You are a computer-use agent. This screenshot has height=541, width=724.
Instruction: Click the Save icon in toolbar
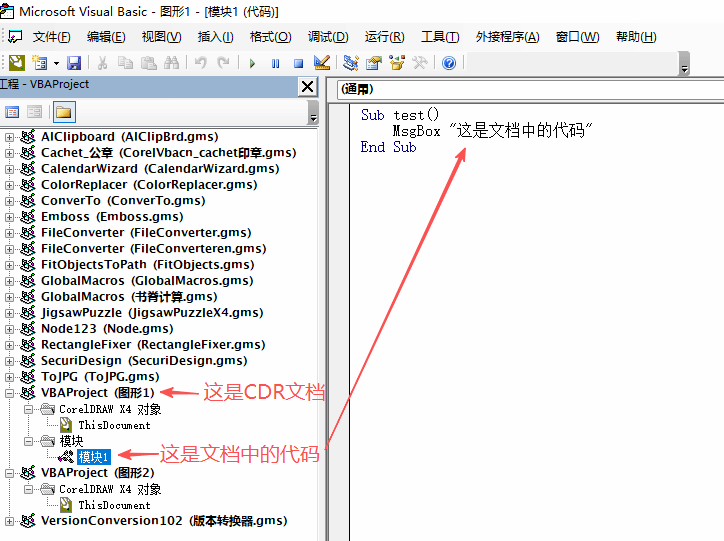pos(74,63)
